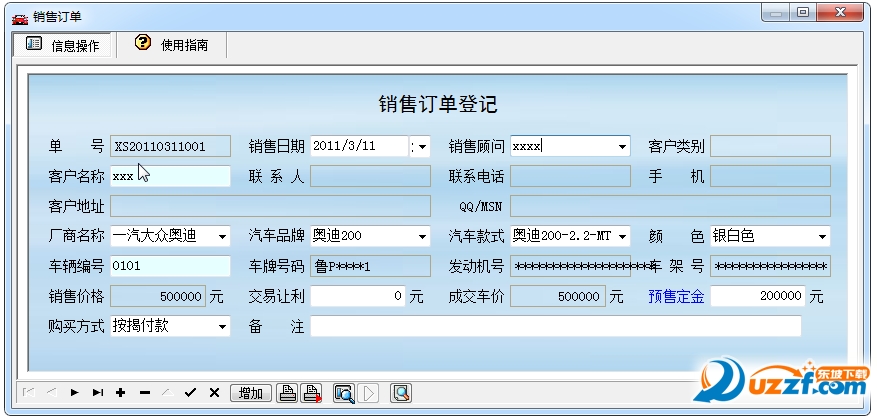Click the 车架号 field
The width and height of the screenshot is (877, 419).
point(770,266)
